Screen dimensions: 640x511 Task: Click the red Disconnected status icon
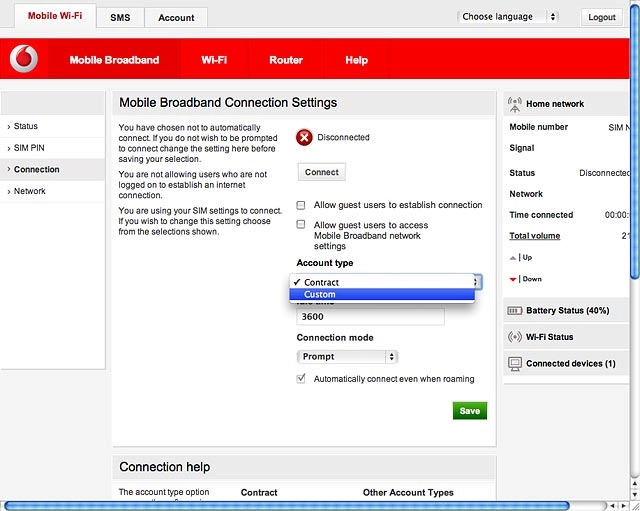304,138
